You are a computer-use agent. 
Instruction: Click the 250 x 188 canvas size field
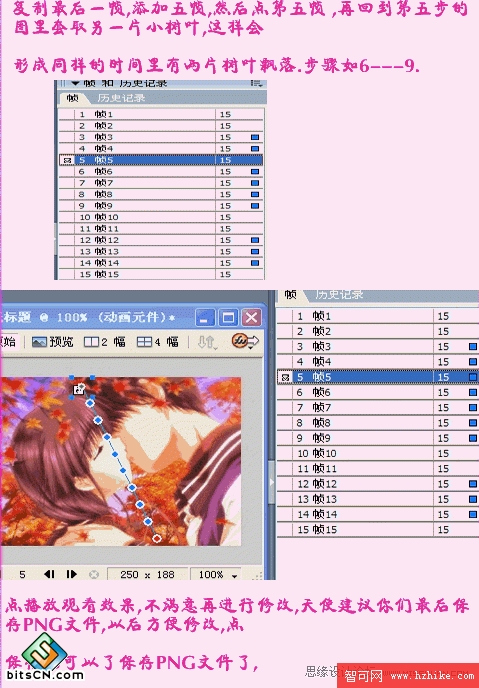click(147, 574)
